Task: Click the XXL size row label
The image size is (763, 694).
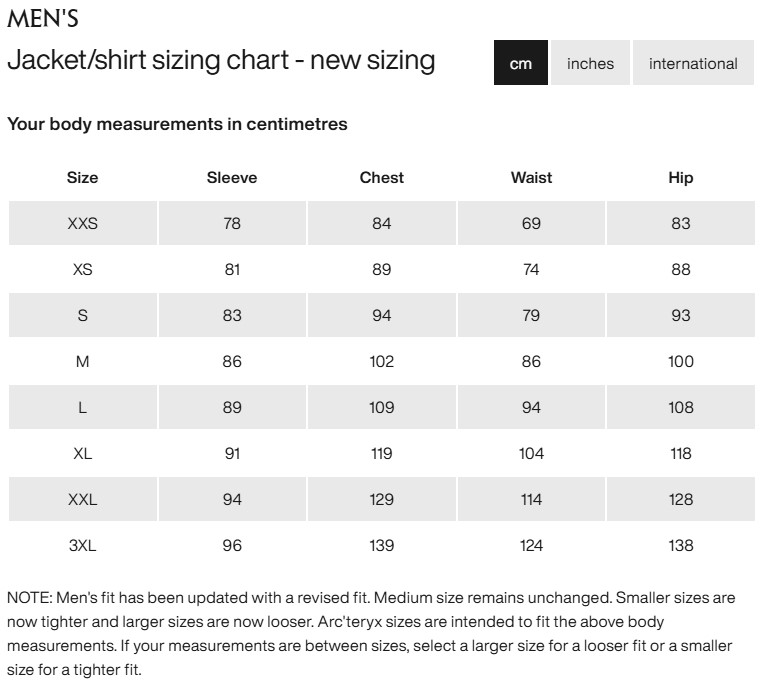Action: point(83,500)
